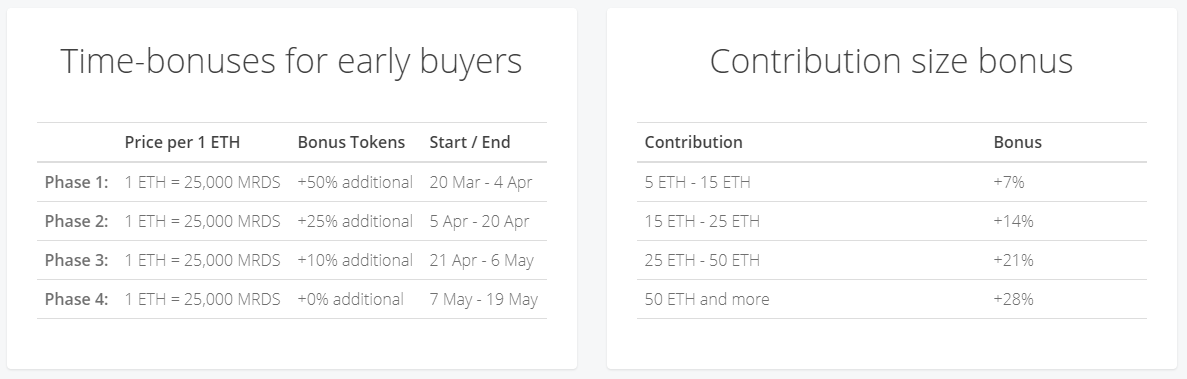Select the 'Phase 1:' row label
1187x379 pixels.
[x=76, y=182]
